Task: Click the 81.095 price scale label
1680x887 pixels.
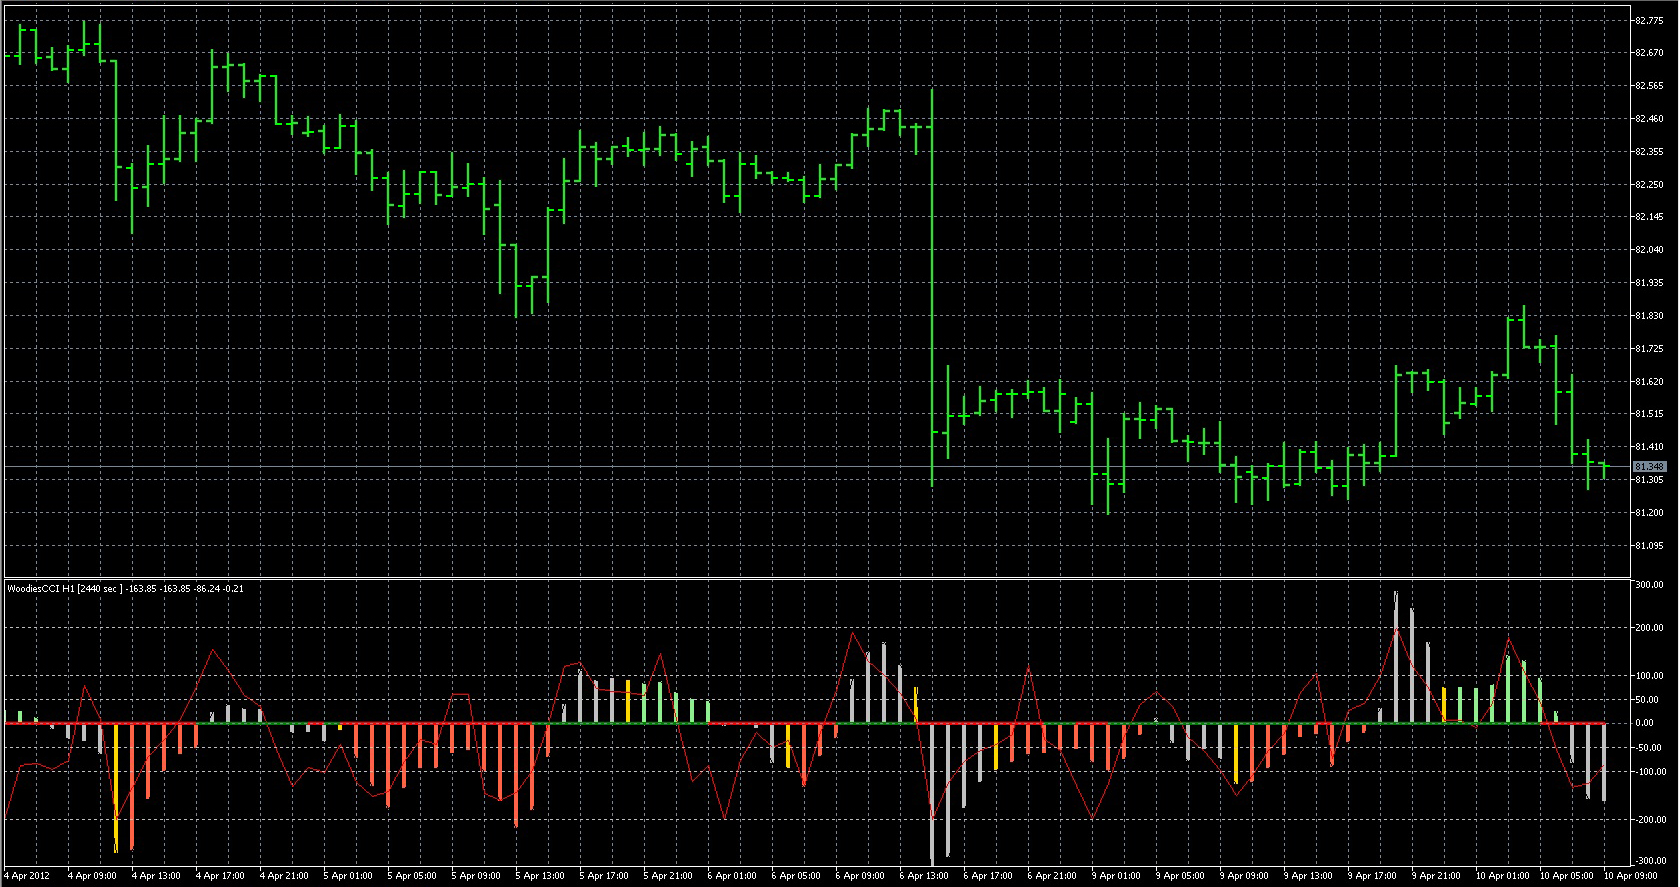Action: 1649,546
